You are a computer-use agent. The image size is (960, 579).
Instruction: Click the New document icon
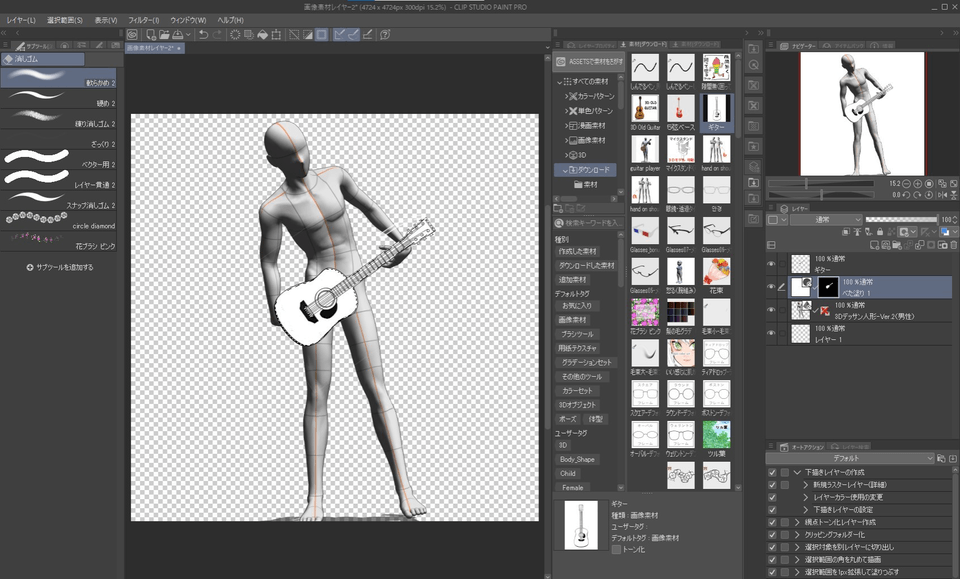click(151, 34)
